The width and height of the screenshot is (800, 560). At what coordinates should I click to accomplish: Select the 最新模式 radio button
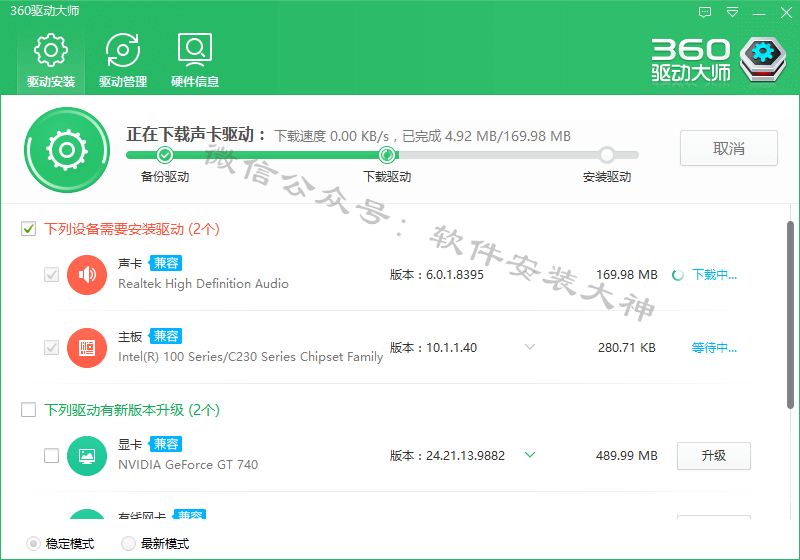[x=128, y=544]
